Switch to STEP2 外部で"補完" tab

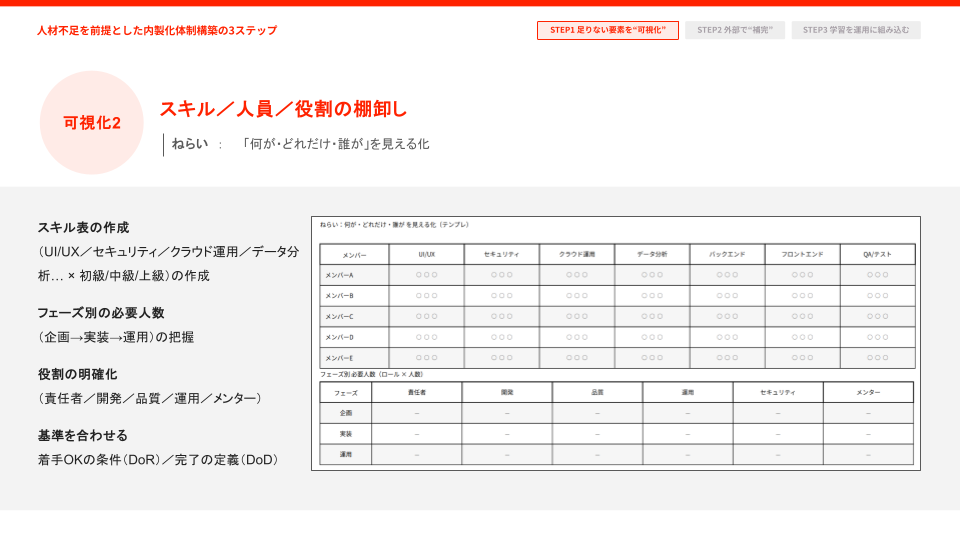coord(735,30)
